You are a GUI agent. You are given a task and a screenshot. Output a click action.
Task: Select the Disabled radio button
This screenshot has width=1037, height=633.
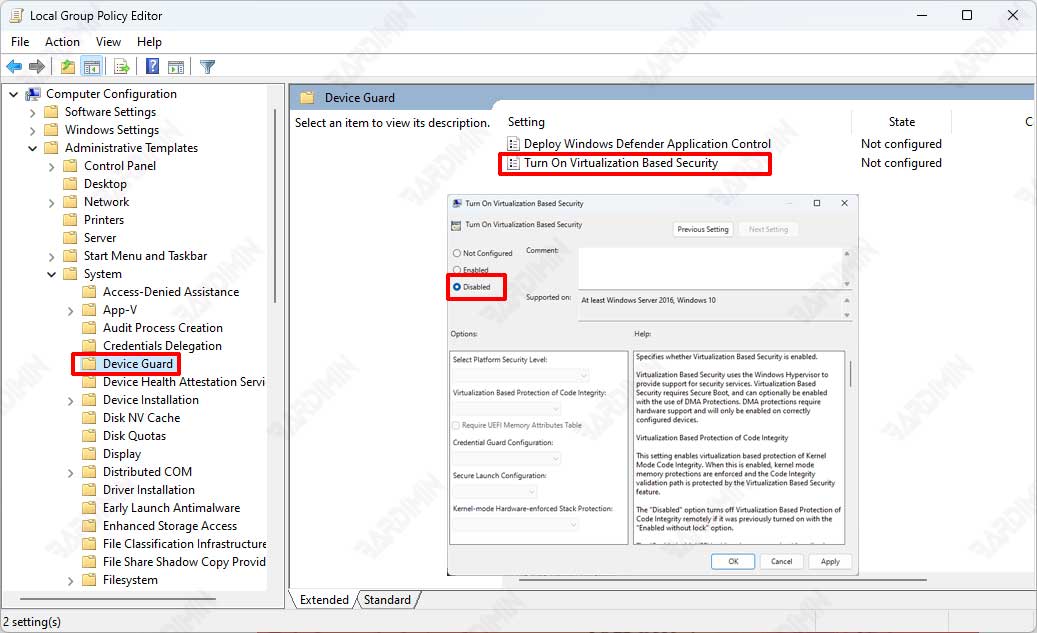coord(458,287)
